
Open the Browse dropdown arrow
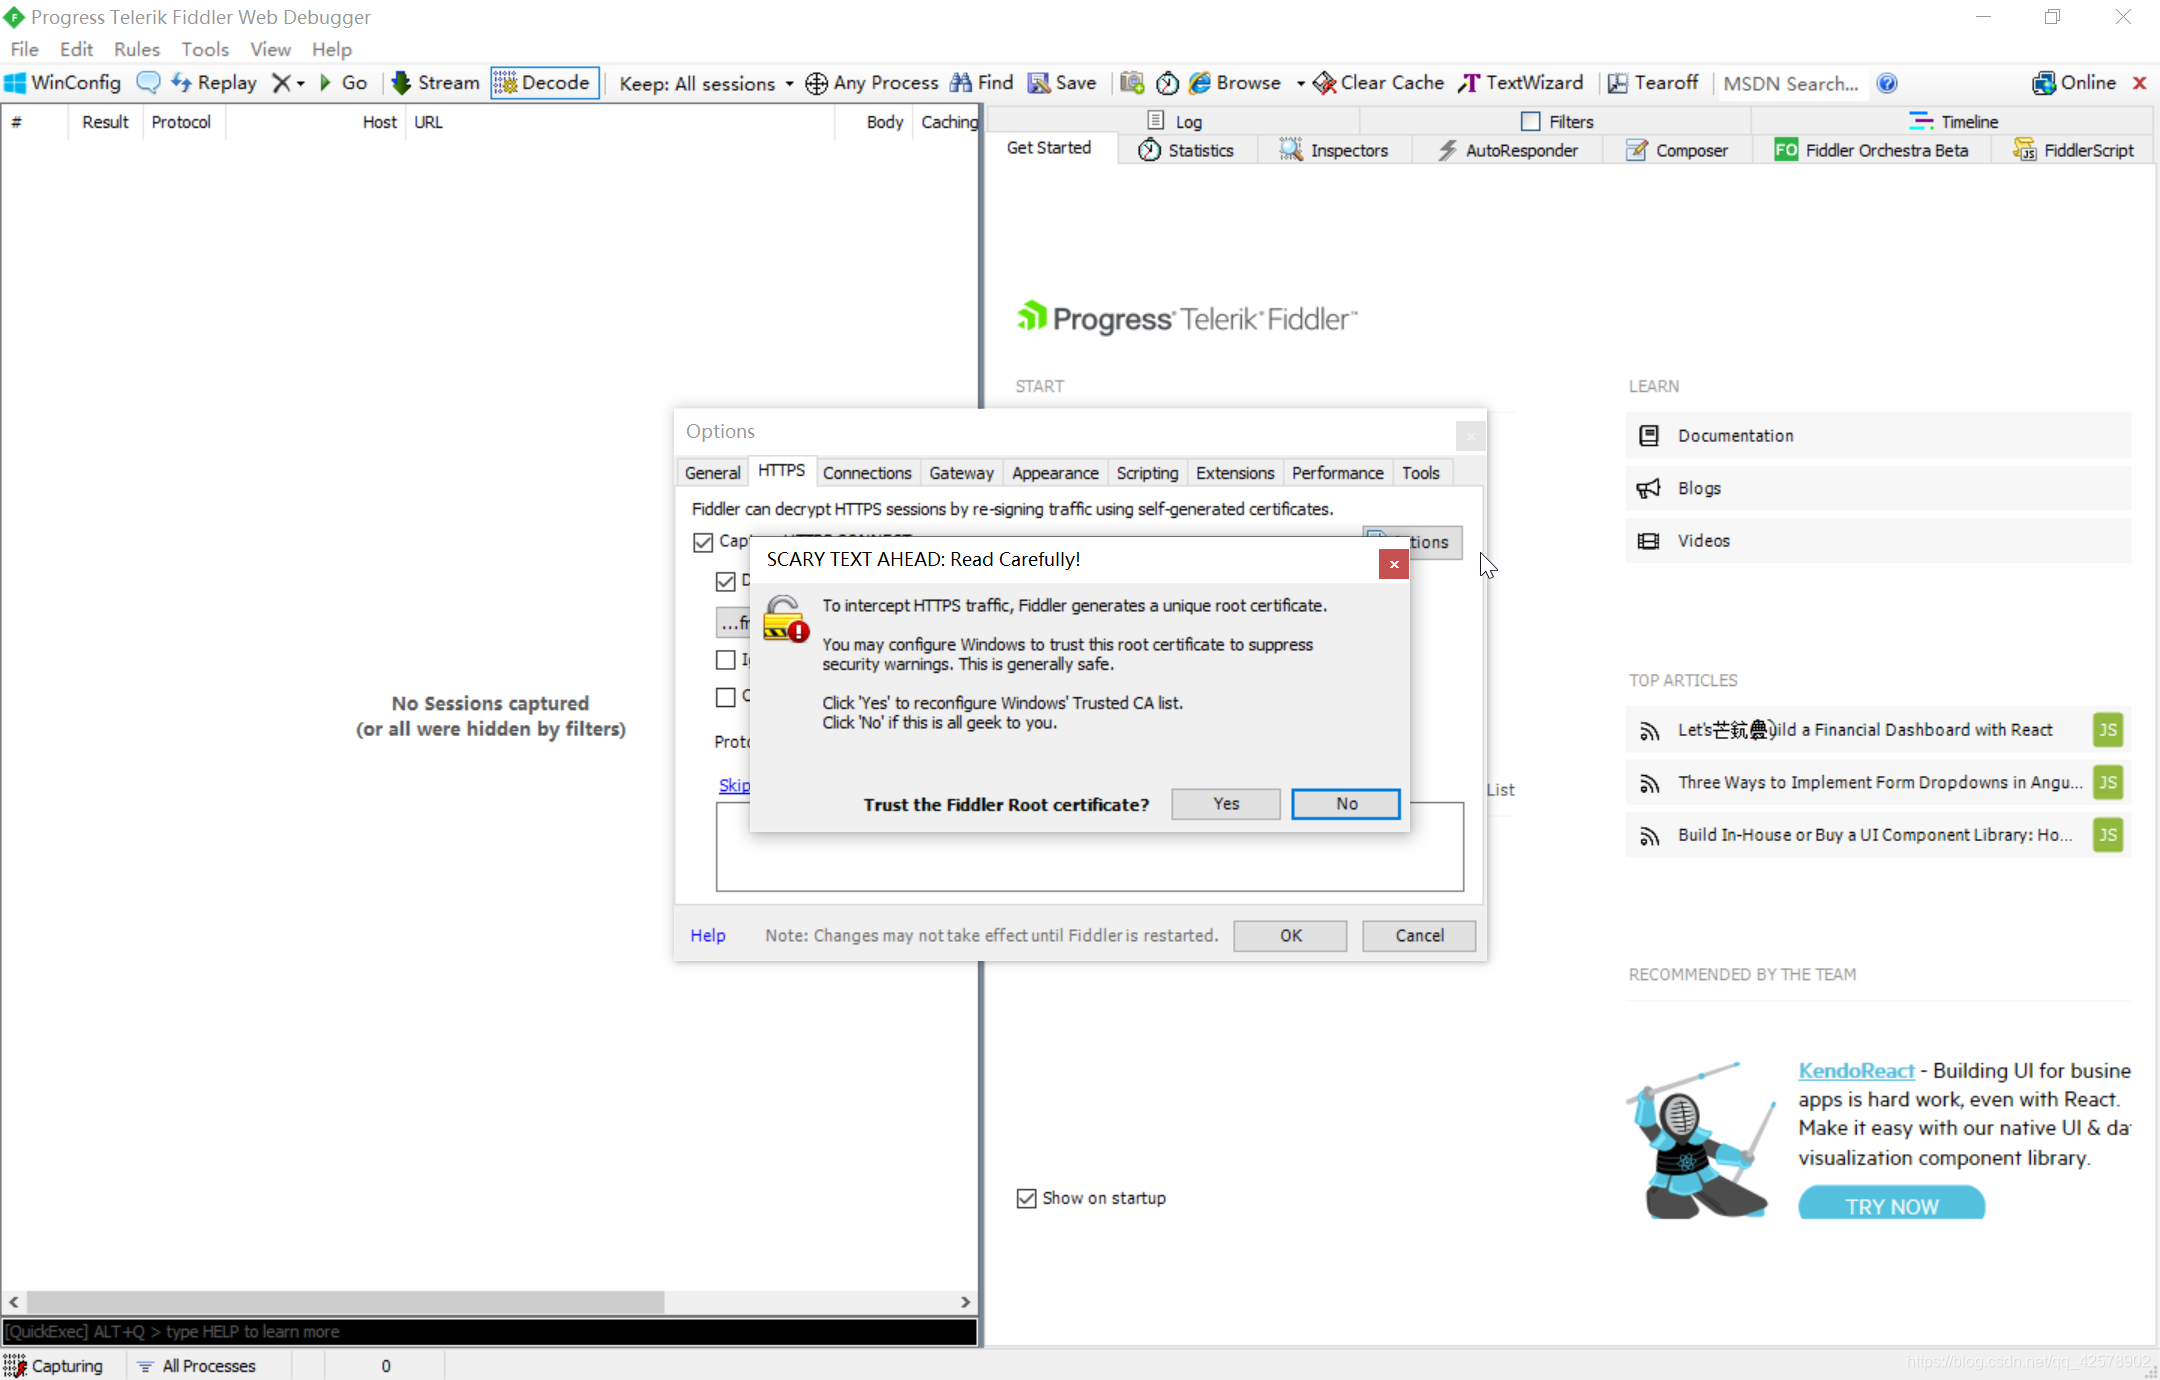[1300, 84]
